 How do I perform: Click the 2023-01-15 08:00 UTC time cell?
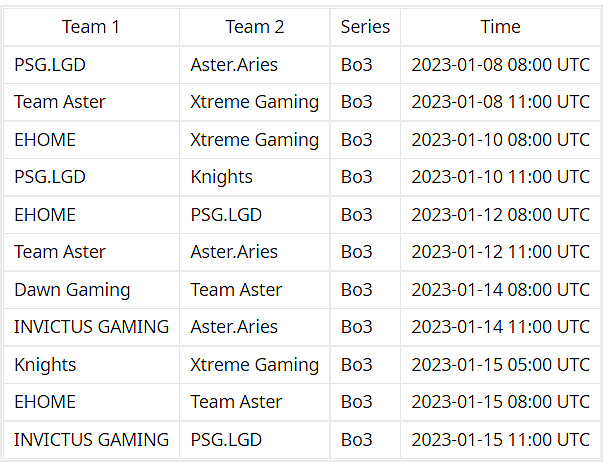[500, 402]
